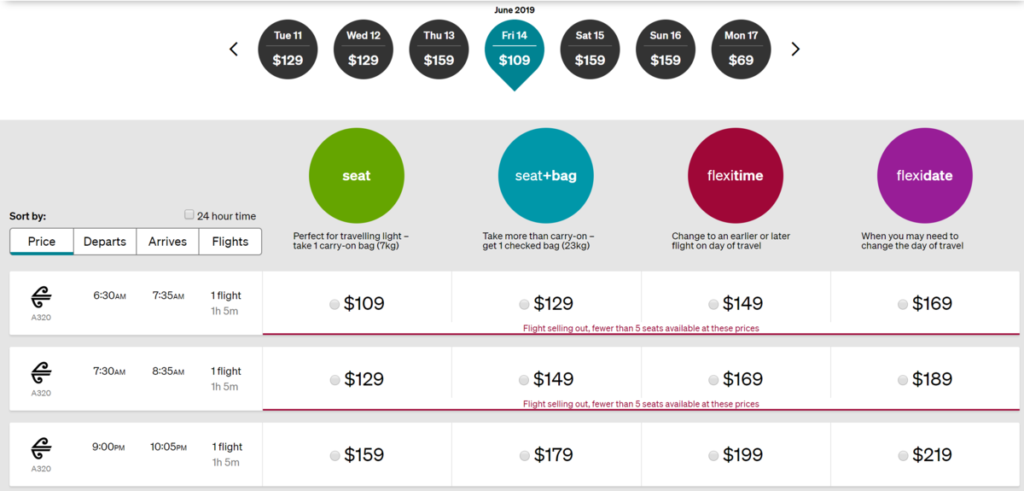
Task: Click the green seat fare circle icon
Action: click(x=356, y=176)
